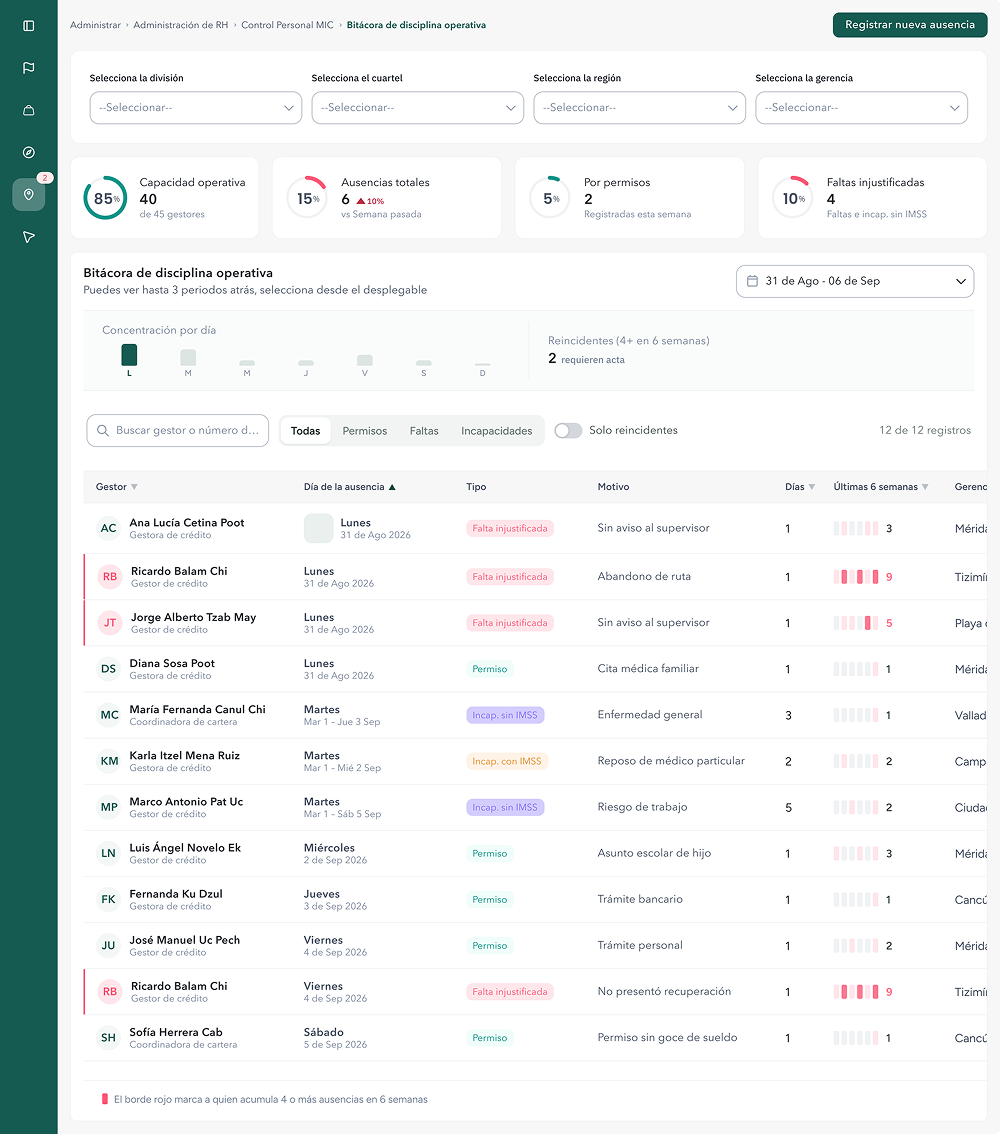Click the 85% Capacidad operativa progress ring
This screenshot has height=1134, width=1000.
pyautogui.click(x=106, y=198)
